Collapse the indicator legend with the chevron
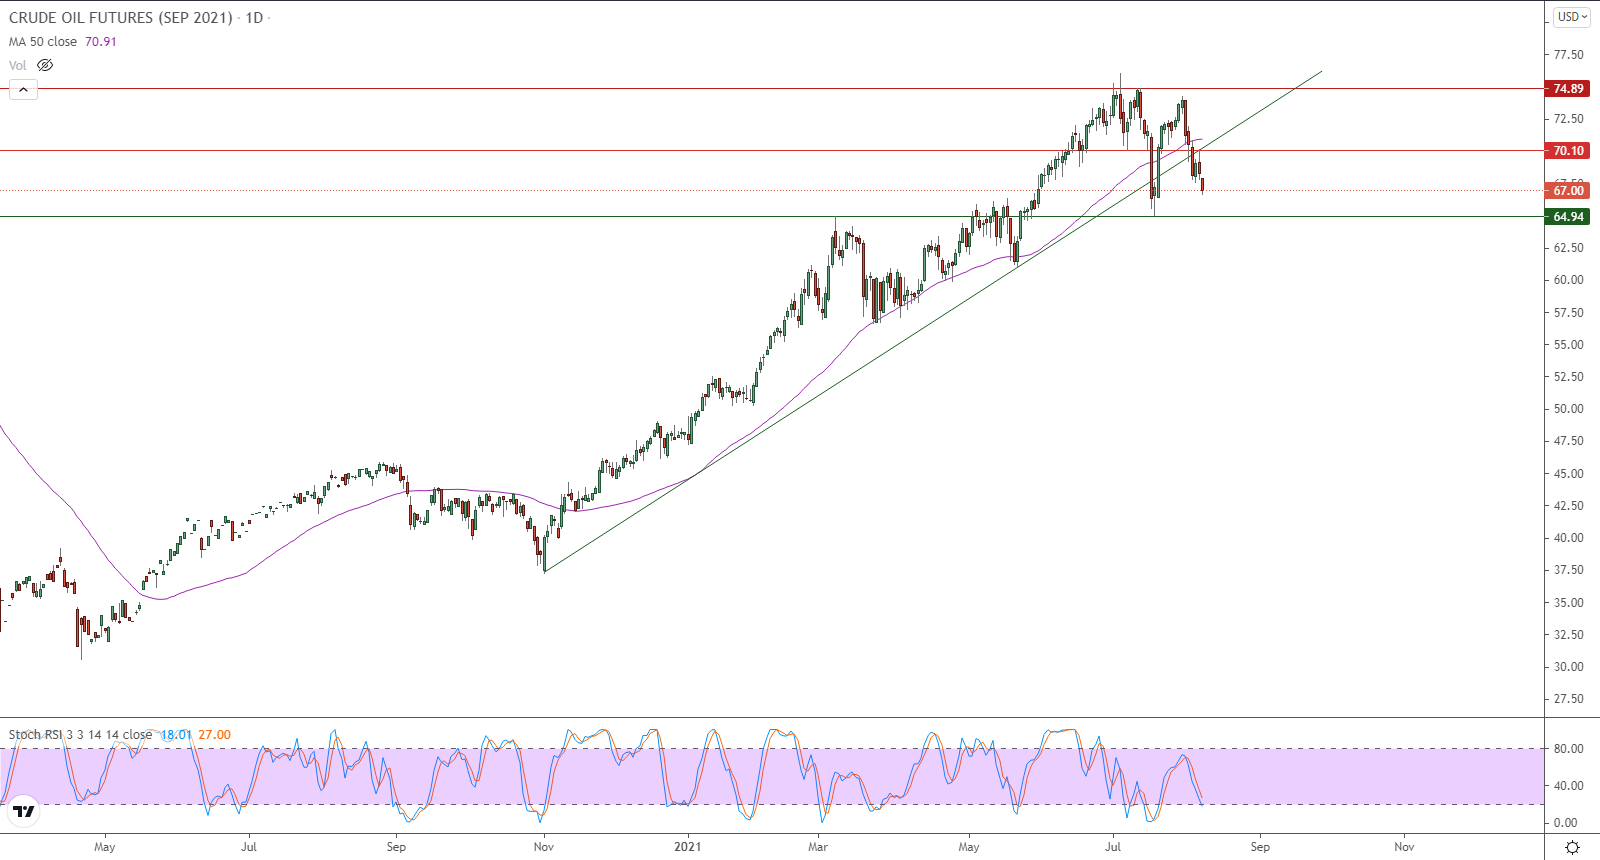 tap(23, 90)
